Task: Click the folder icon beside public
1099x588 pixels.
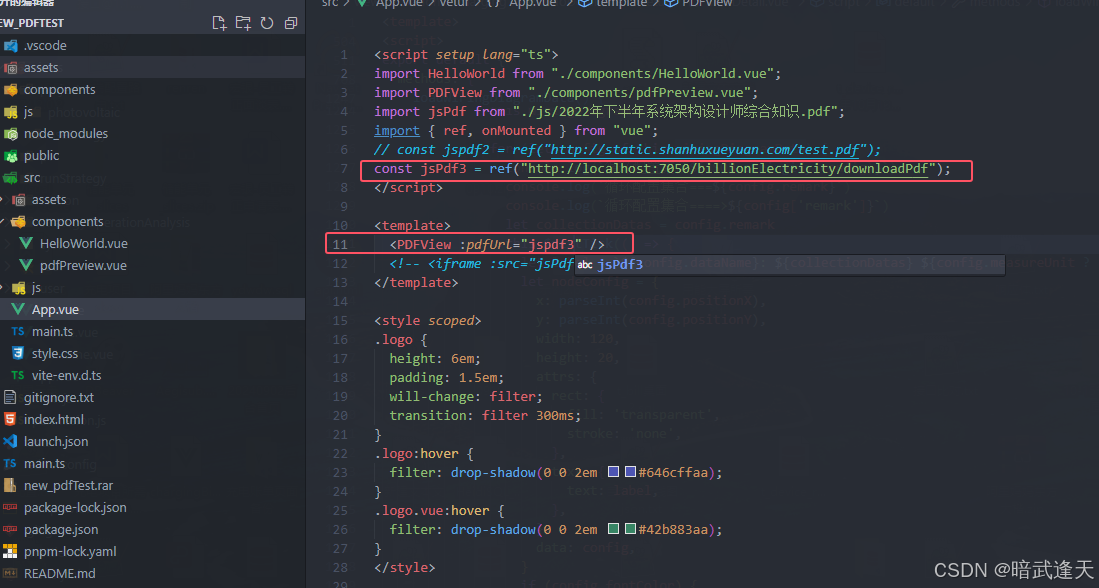Action: tap(11, 156)
